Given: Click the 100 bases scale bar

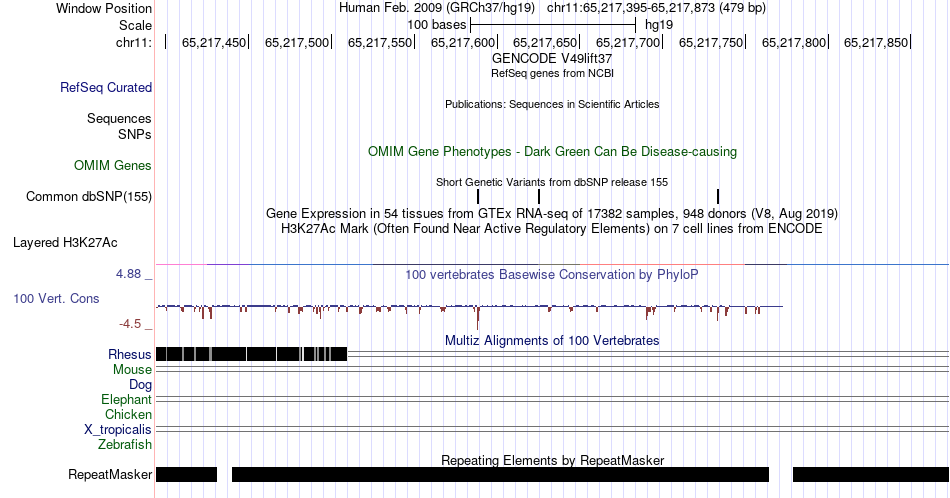Looking at the screenshot, I should (553, 25).
